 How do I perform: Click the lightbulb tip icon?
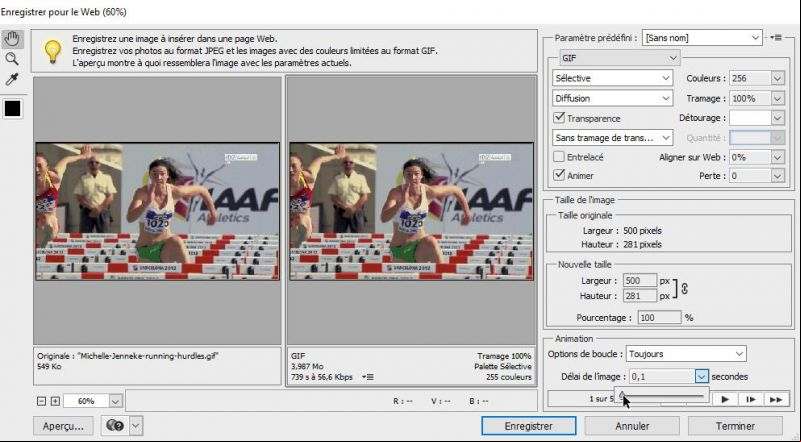click(53, 51)
